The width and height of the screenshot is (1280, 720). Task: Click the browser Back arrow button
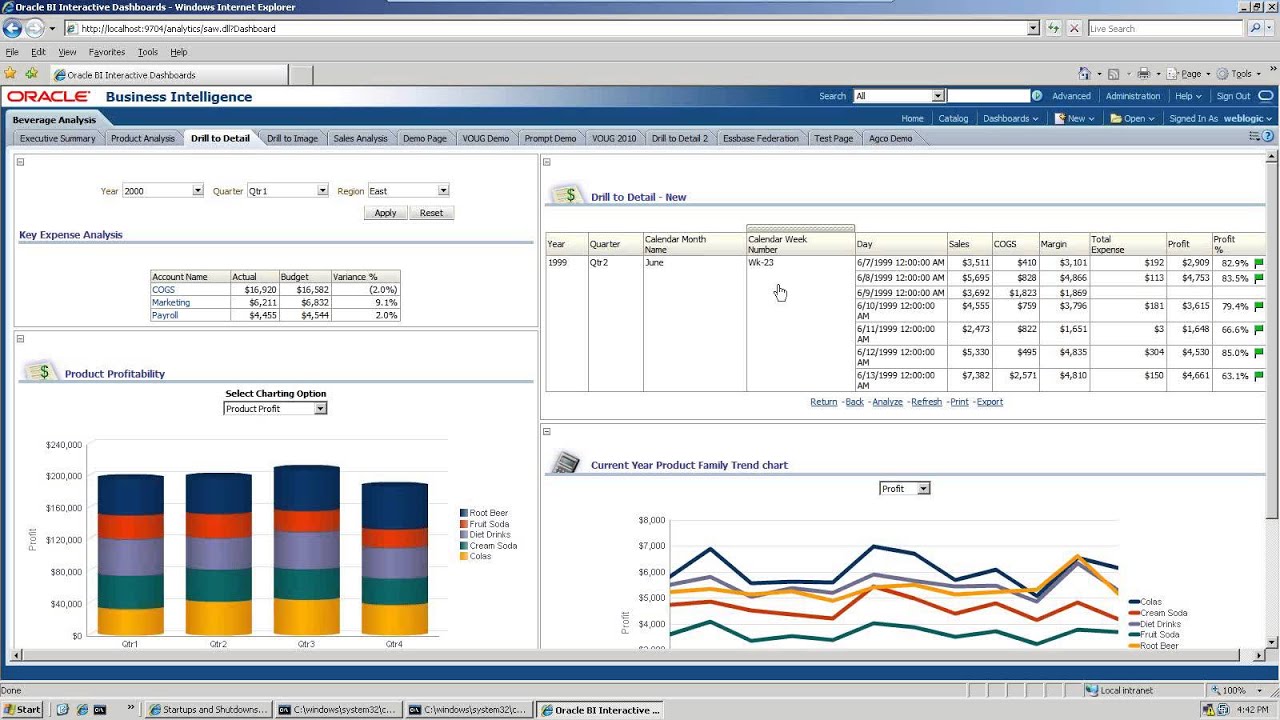click(x=12, y=29)
